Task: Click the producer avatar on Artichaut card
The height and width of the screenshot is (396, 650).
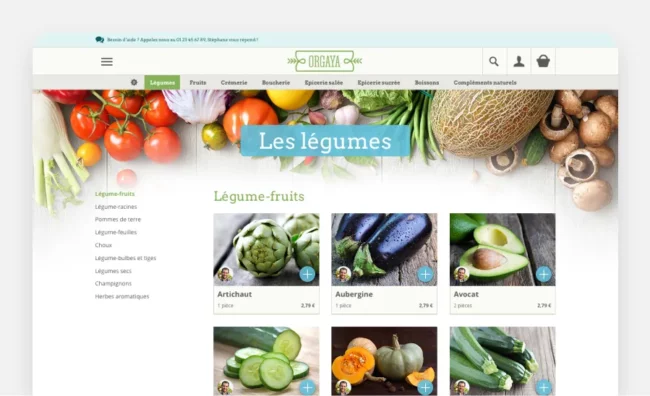Action: pos(225,274)
